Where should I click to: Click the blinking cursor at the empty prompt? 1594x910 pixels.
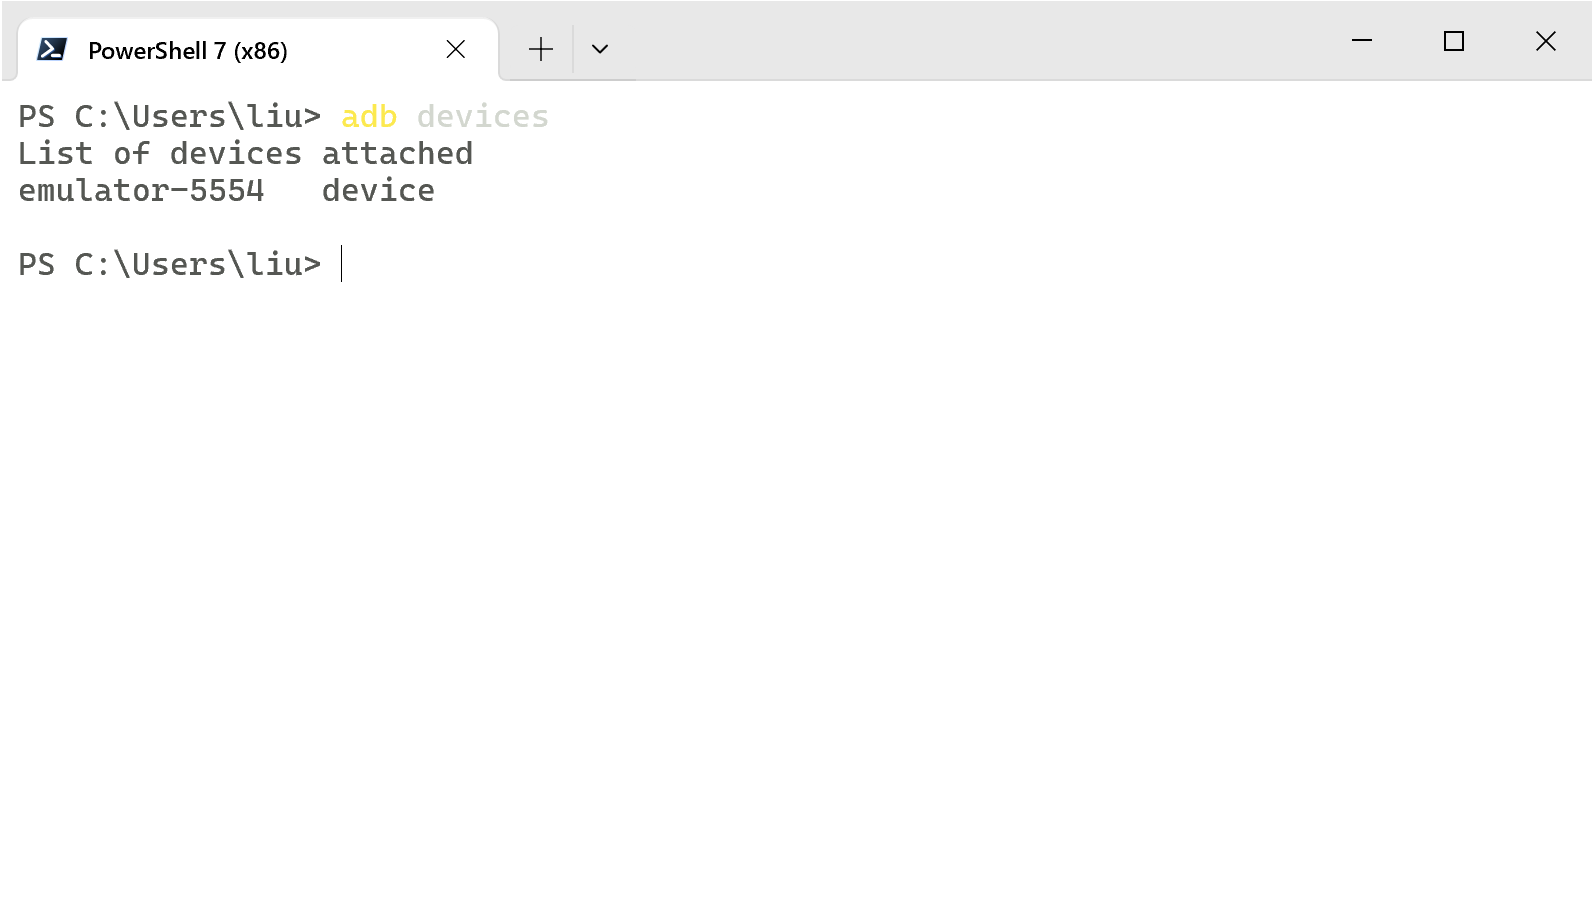[x=342, y=264]
